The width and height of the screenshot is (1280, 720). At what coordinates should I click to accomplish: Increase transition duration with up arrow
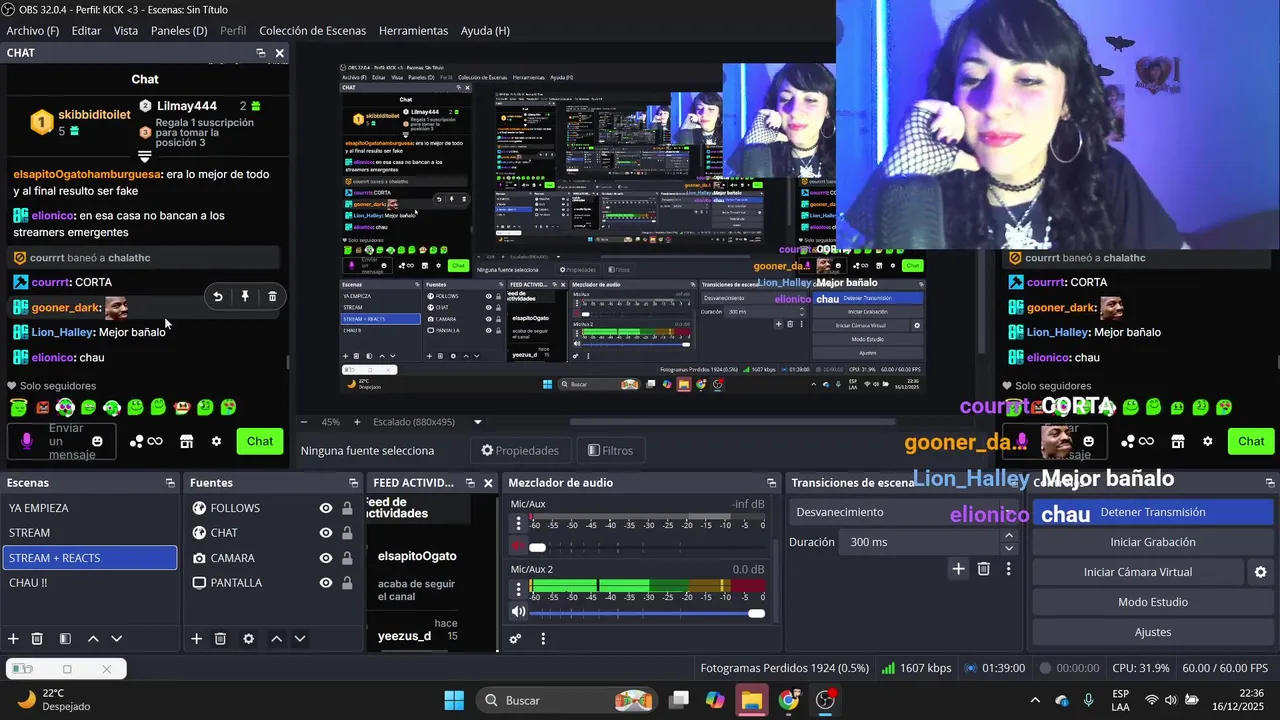[x=1008, y=536]
